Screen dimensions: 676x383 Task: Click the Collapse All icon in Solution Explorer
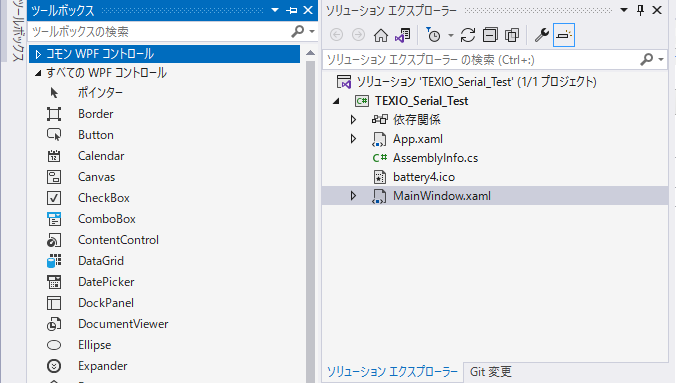[x=490, y=35]
